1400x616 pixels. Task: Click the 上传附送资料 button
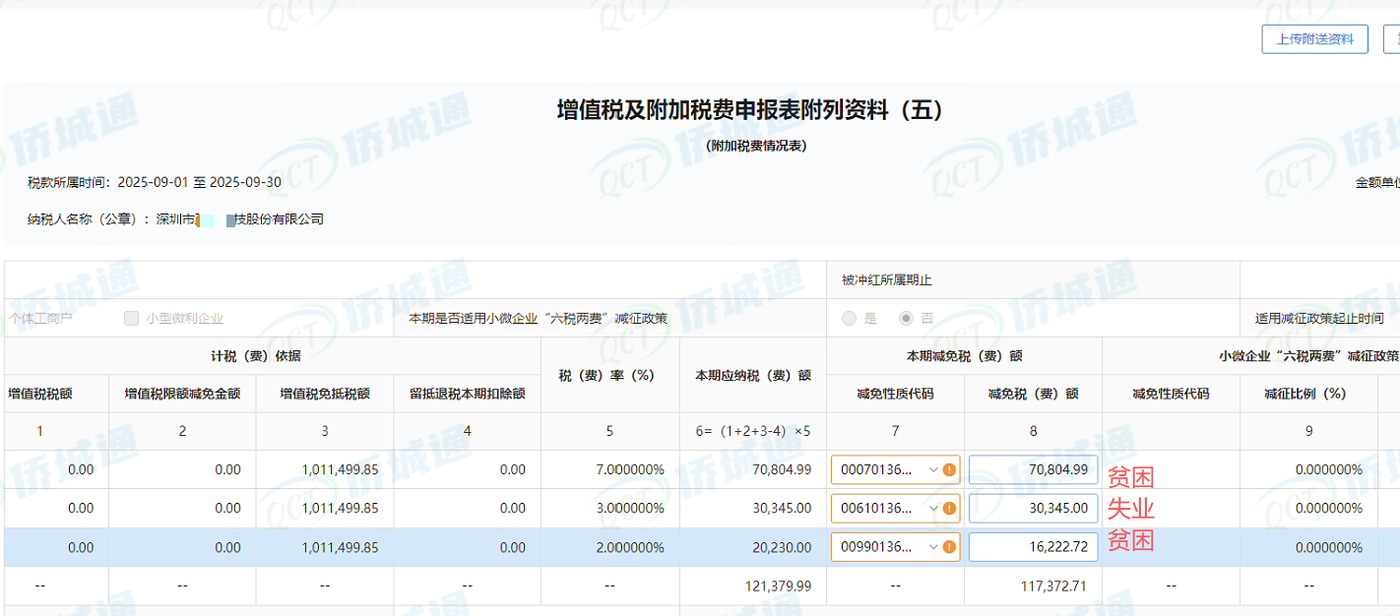[1314, 39]
